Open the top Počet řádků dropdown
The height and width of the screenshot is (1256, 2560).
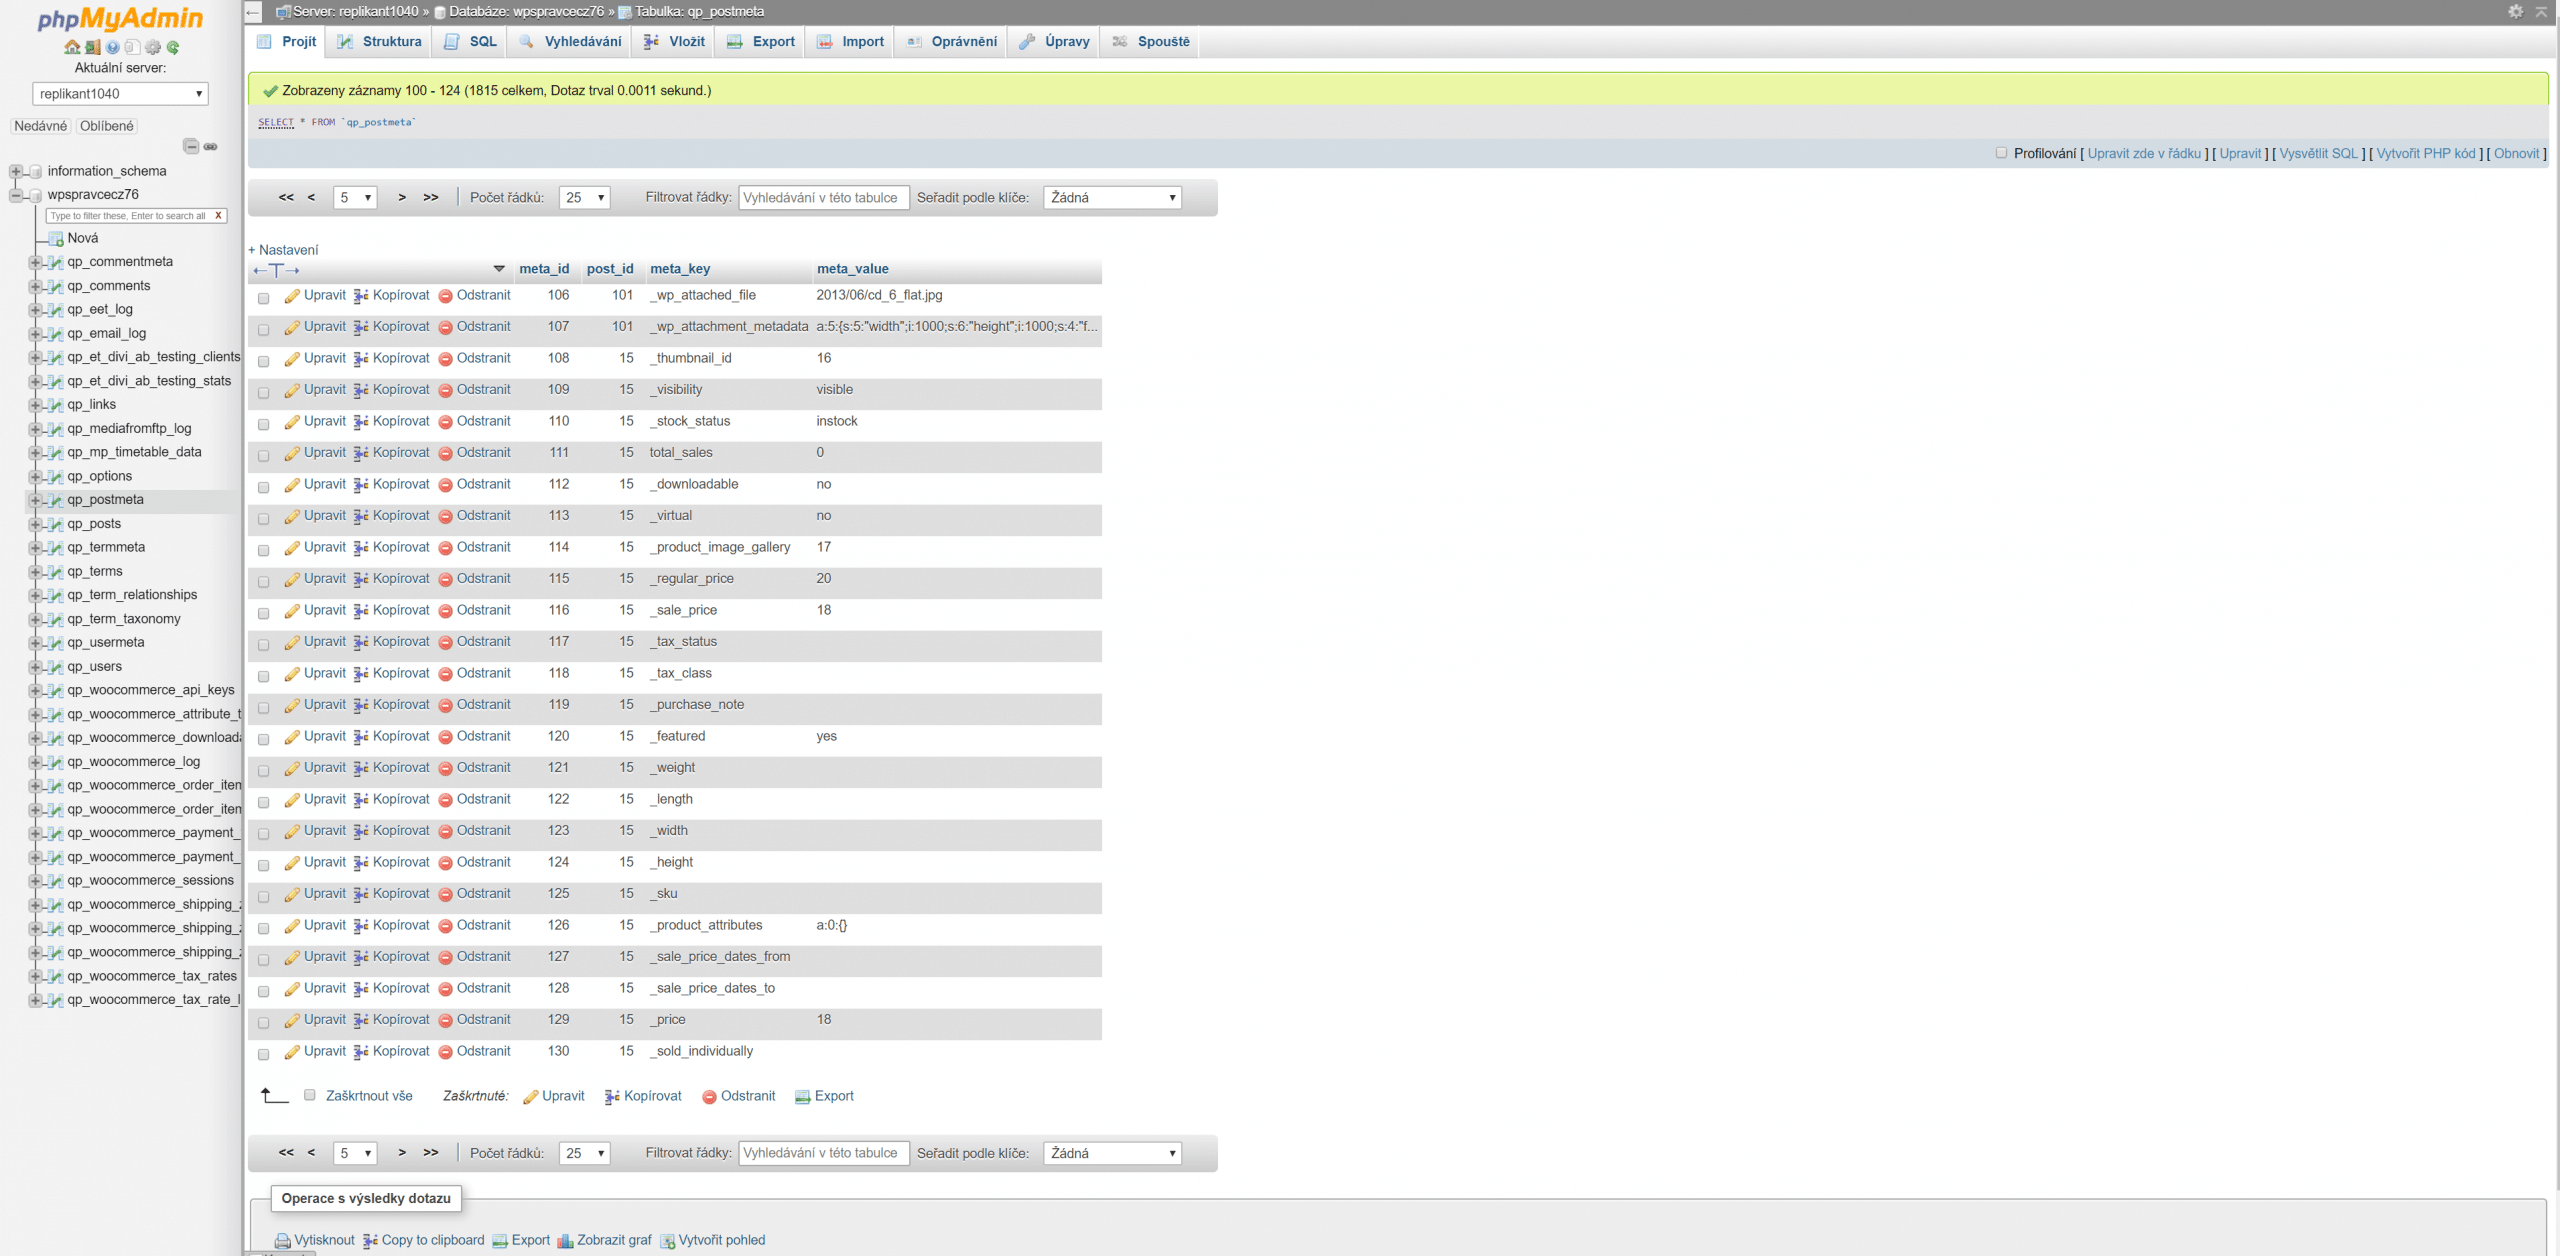pos(584,198)
